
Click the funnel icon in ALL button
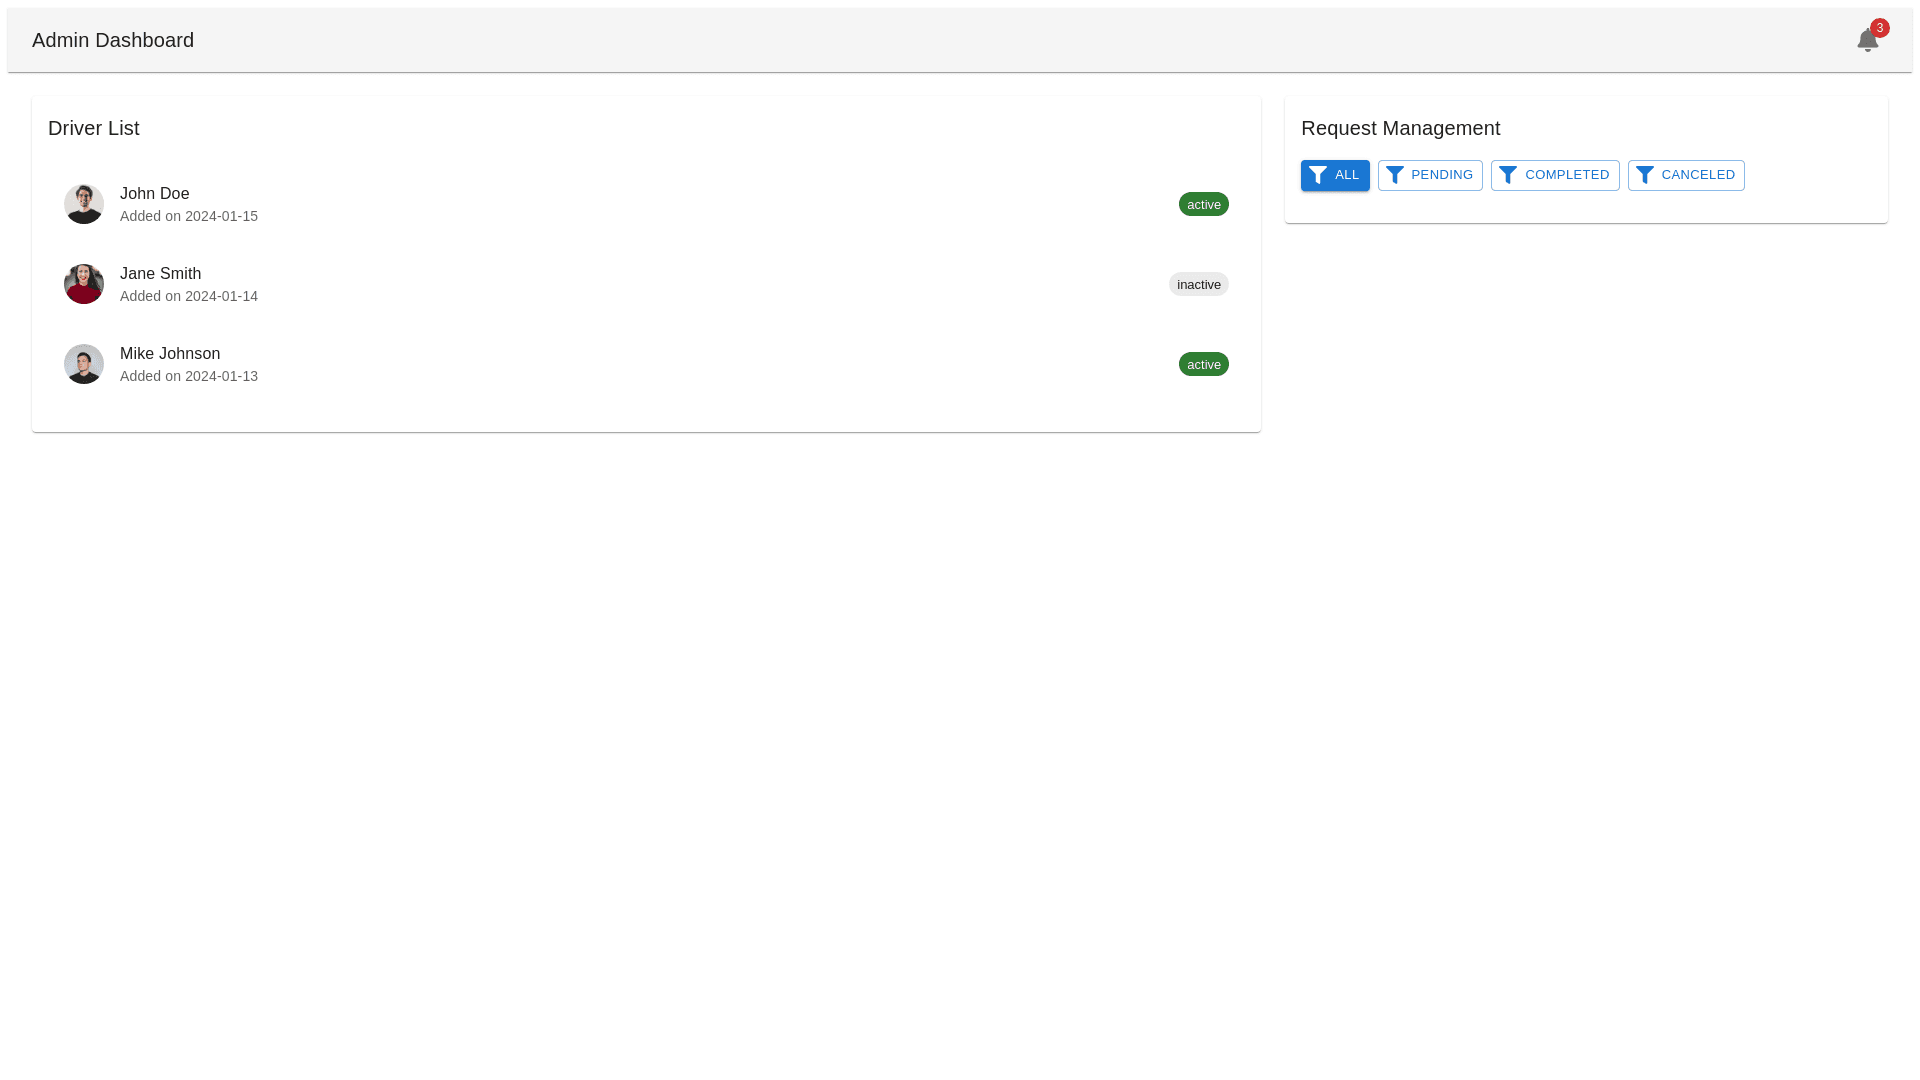(x=1318, y=175)
